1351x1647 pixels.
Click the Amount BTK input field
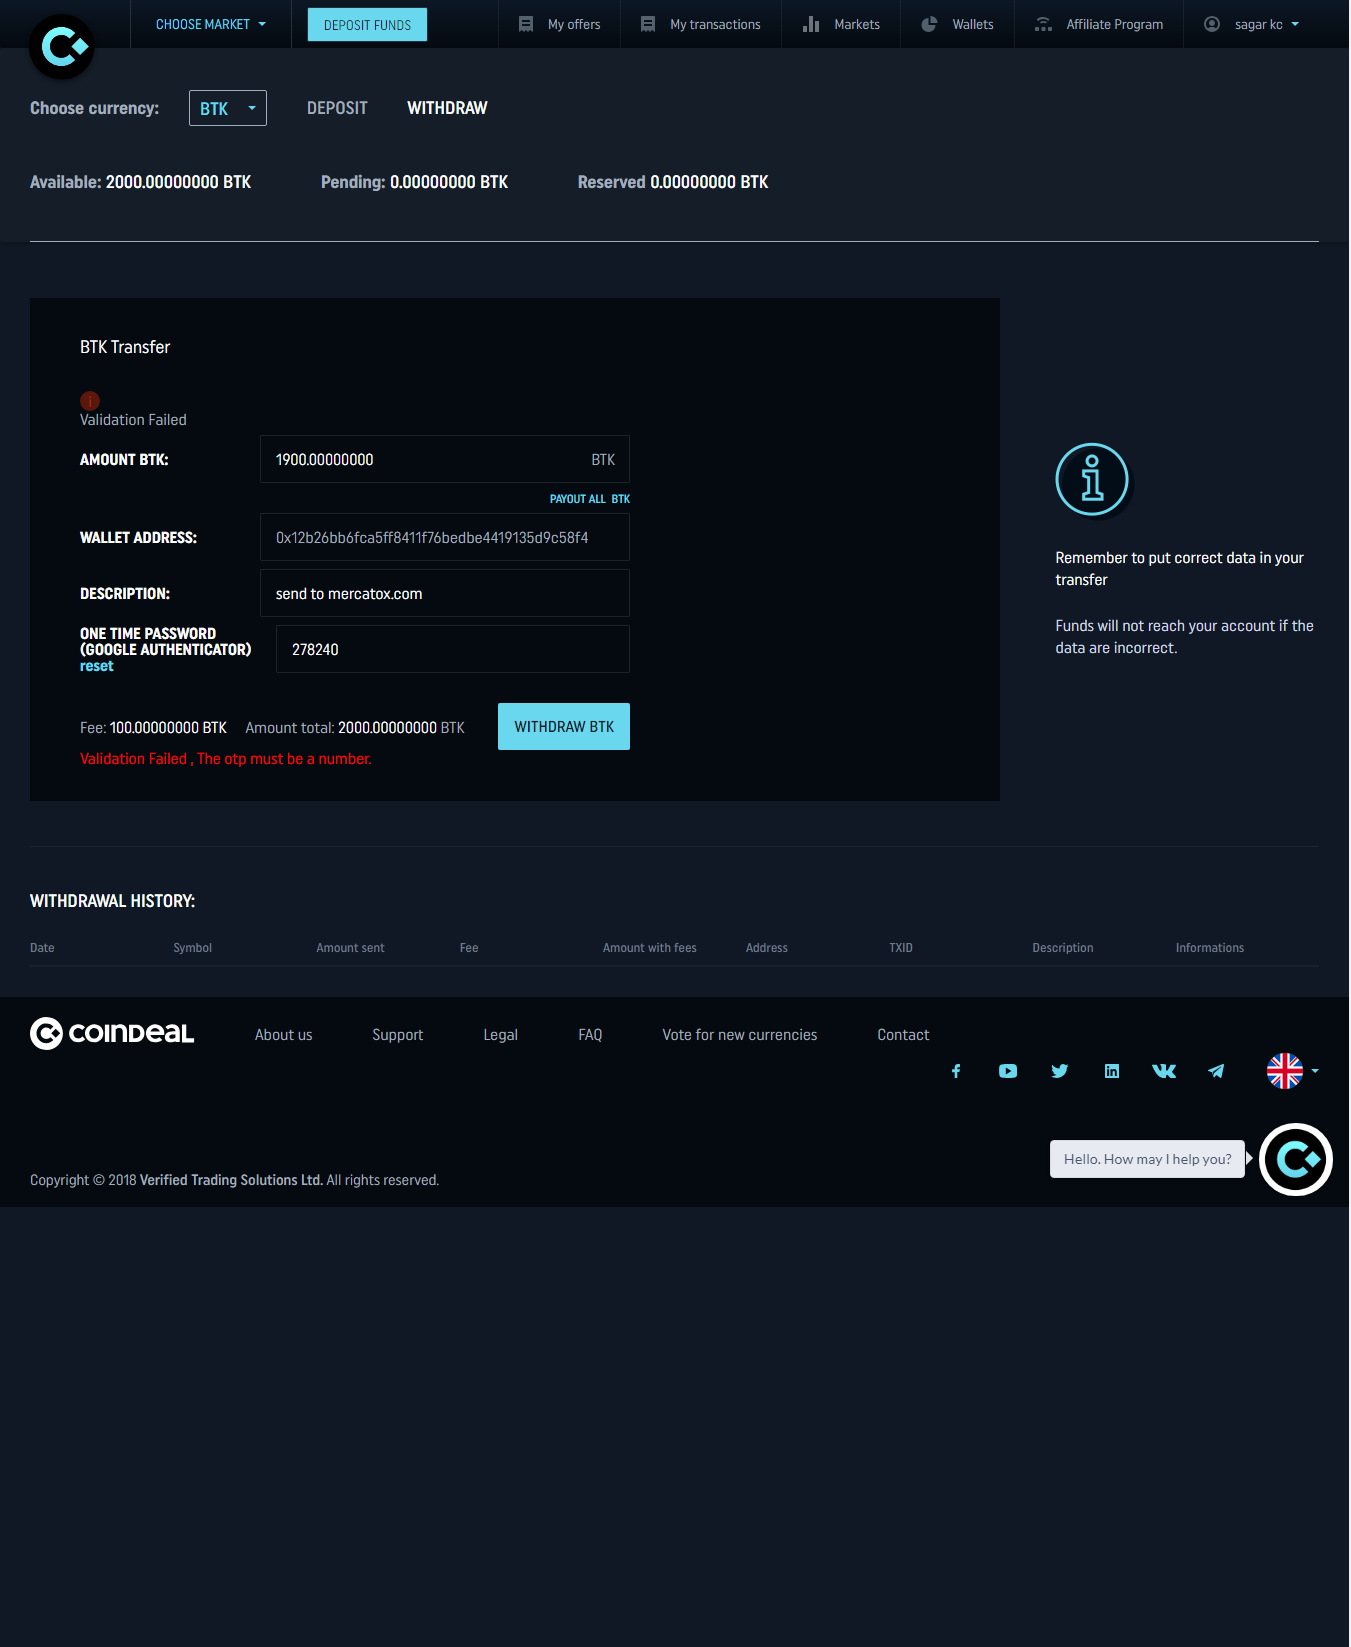tap(445, 459)
